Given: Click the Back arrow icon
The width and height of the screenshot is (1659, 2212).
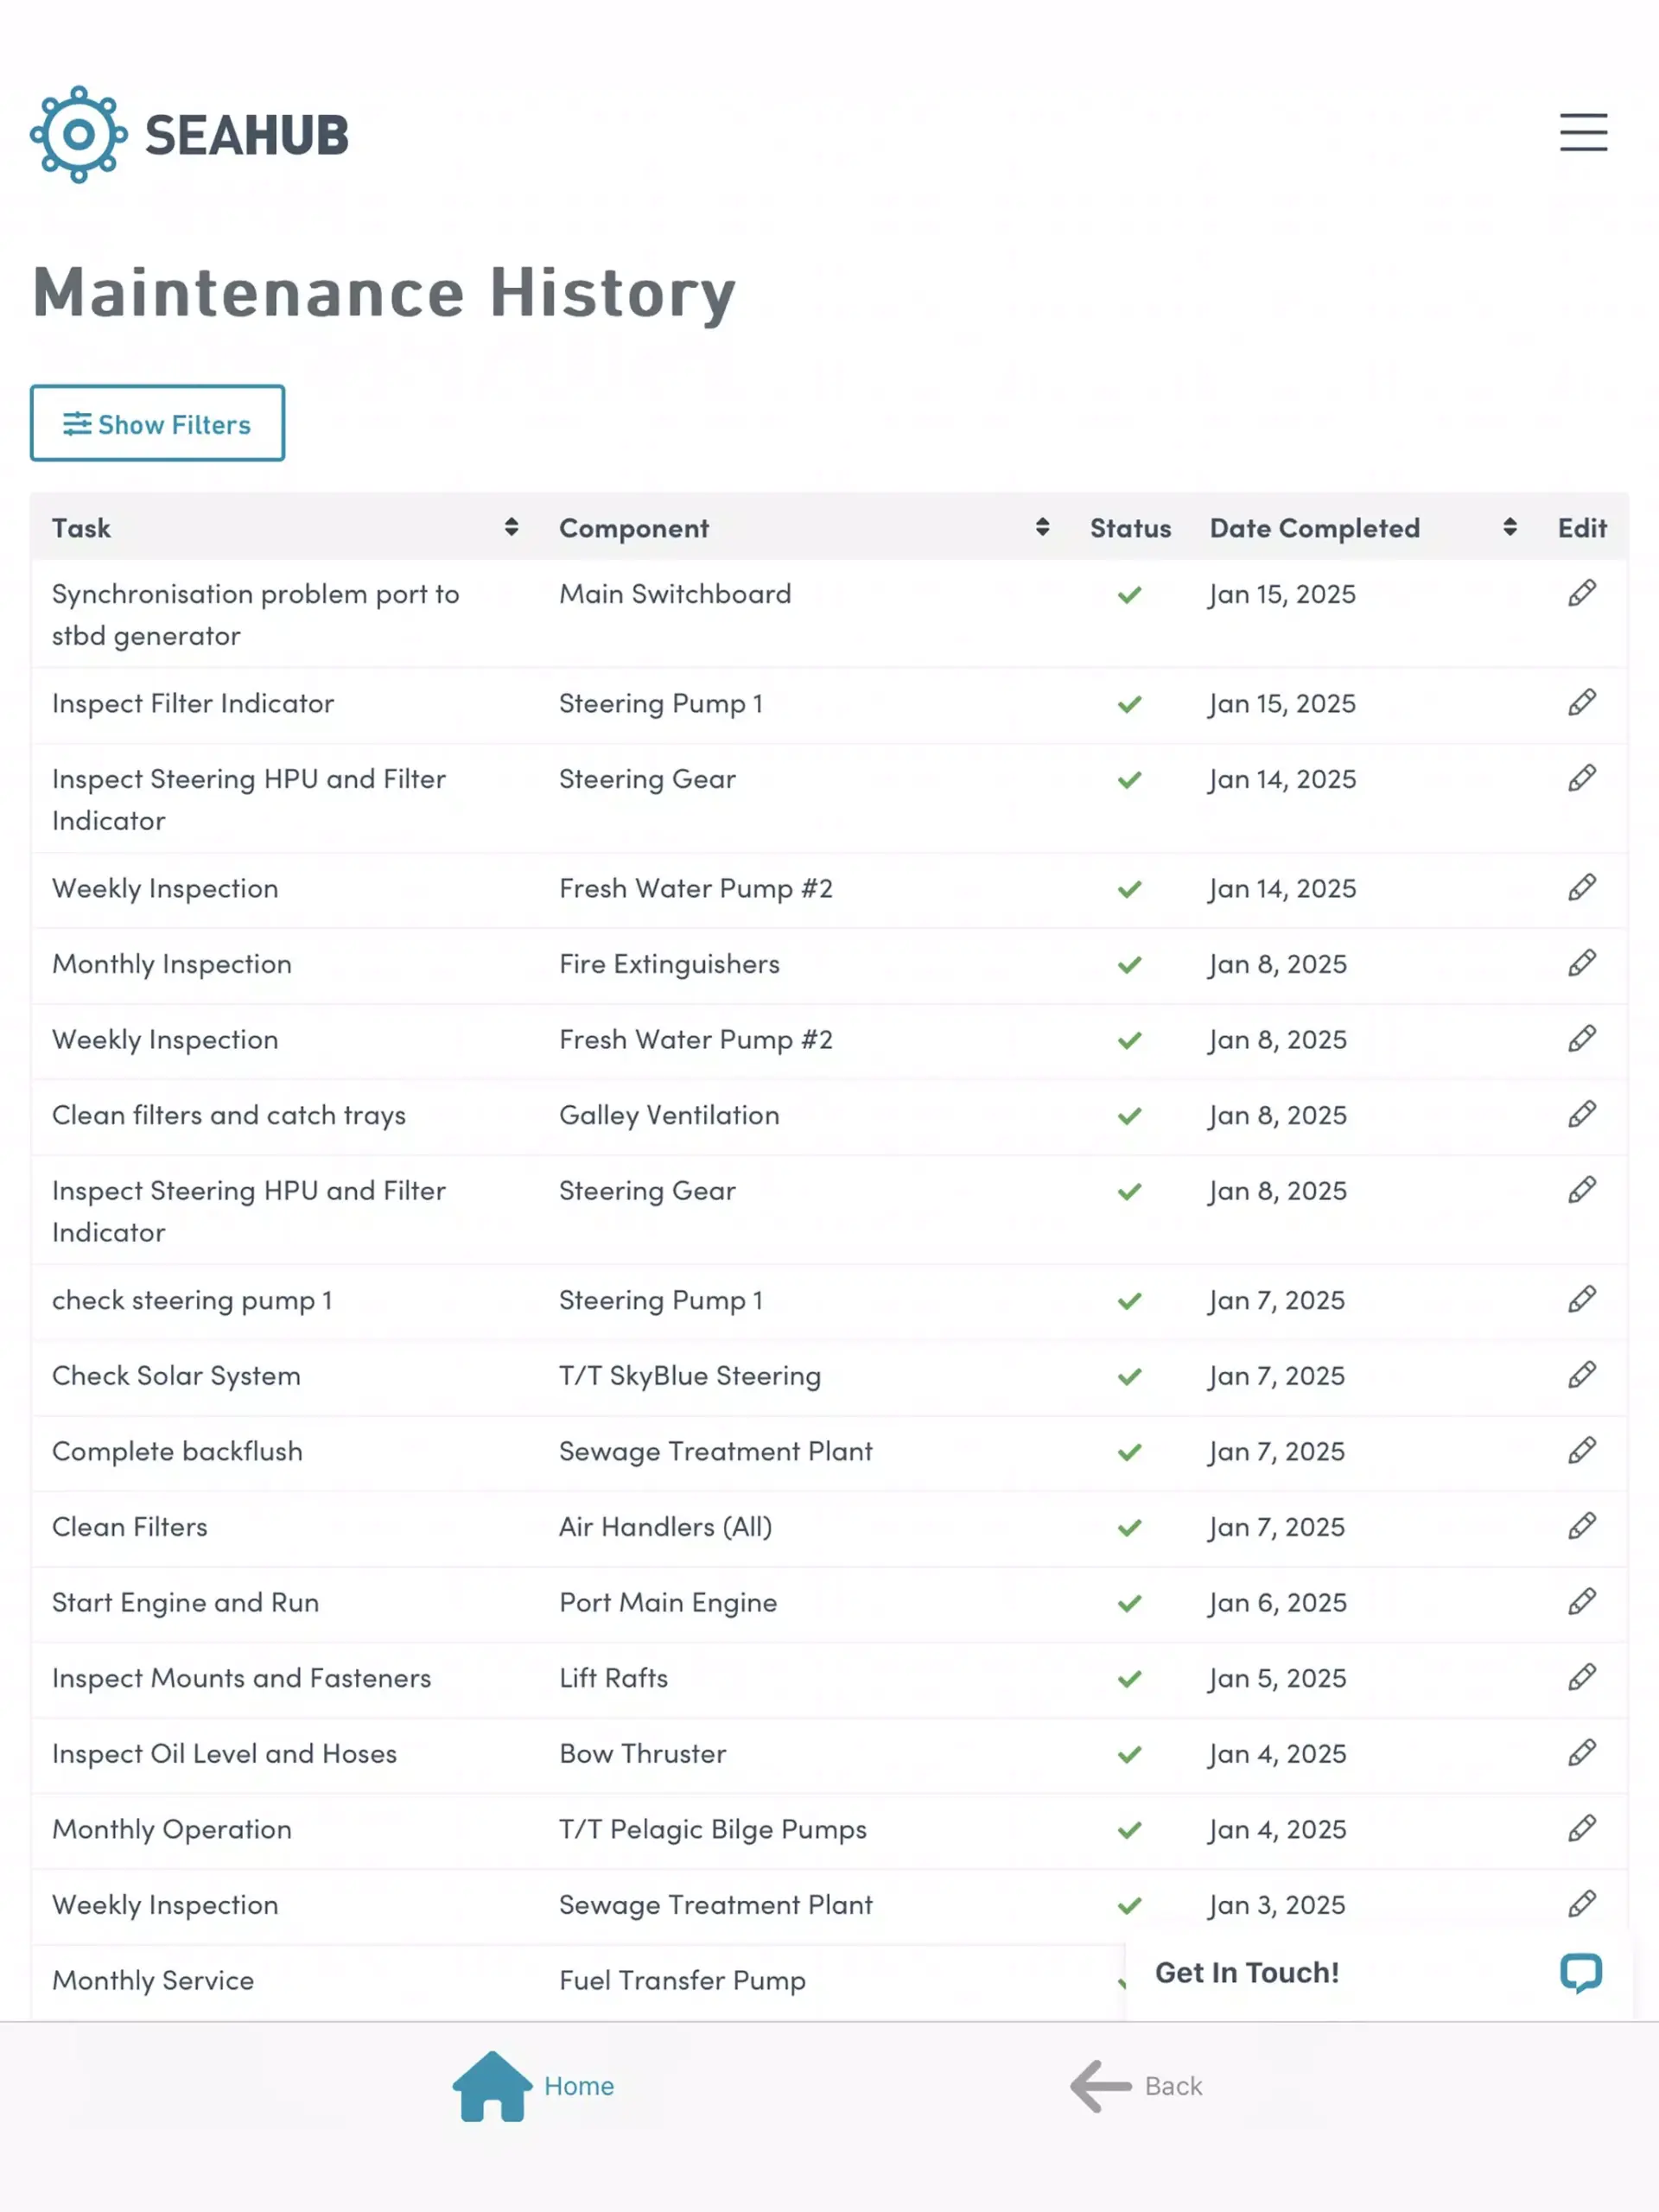Looking at the screenshot, I should tap(1100, 2085).
